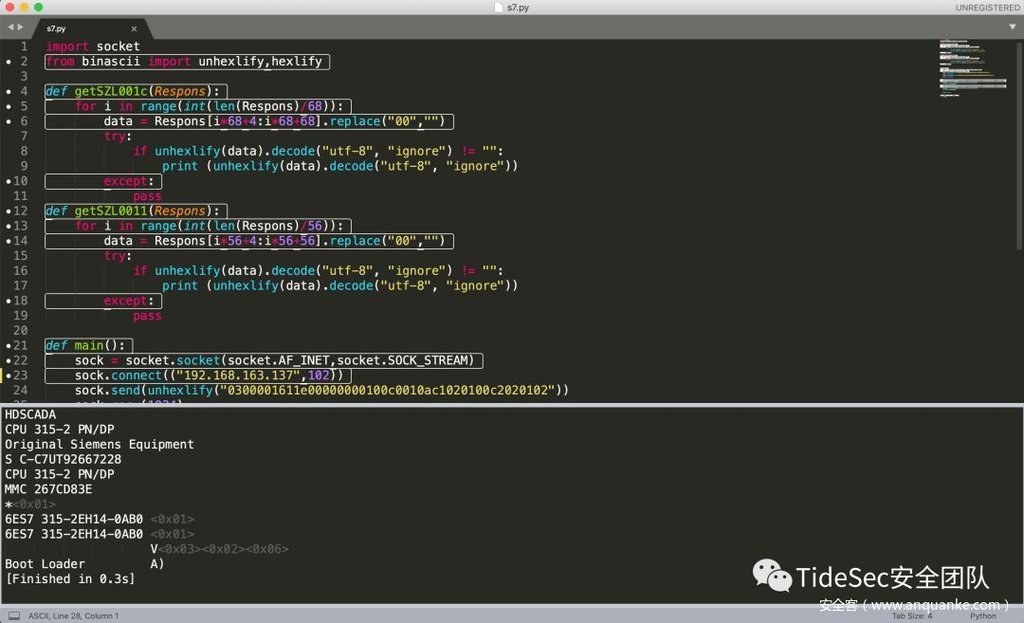Click 'range(int(len(Respons)/68)):' on line 5
This screenshot has height=623, width=1024.
[x=242, y=106]
